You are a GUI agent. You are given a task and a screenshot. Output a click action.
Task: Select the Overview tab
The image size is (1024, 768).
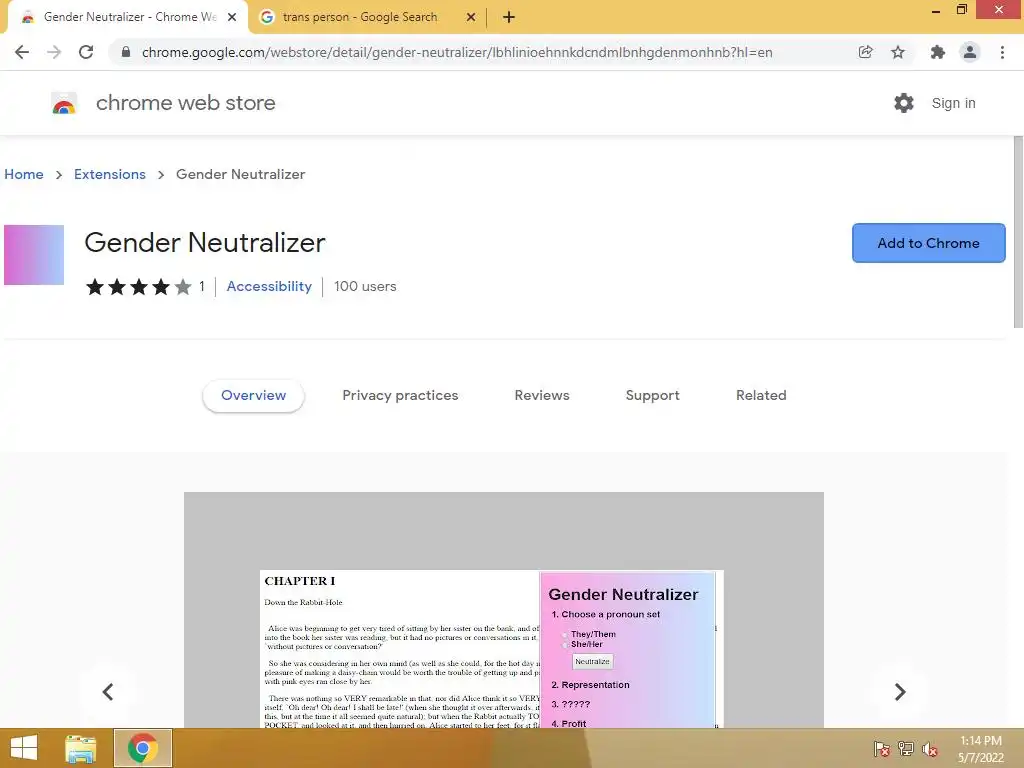coord(253,395)
